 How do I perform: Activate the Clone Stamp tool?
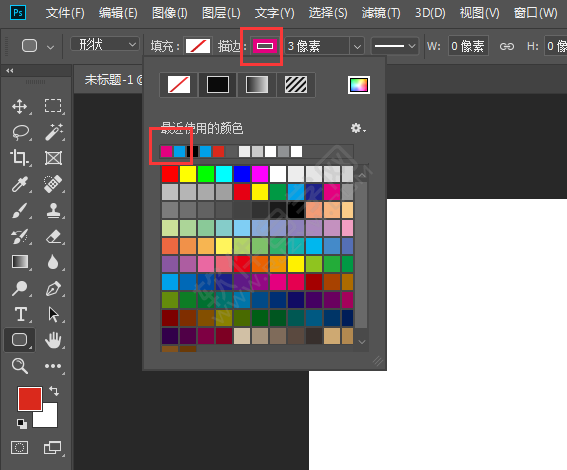coord(54,210)
